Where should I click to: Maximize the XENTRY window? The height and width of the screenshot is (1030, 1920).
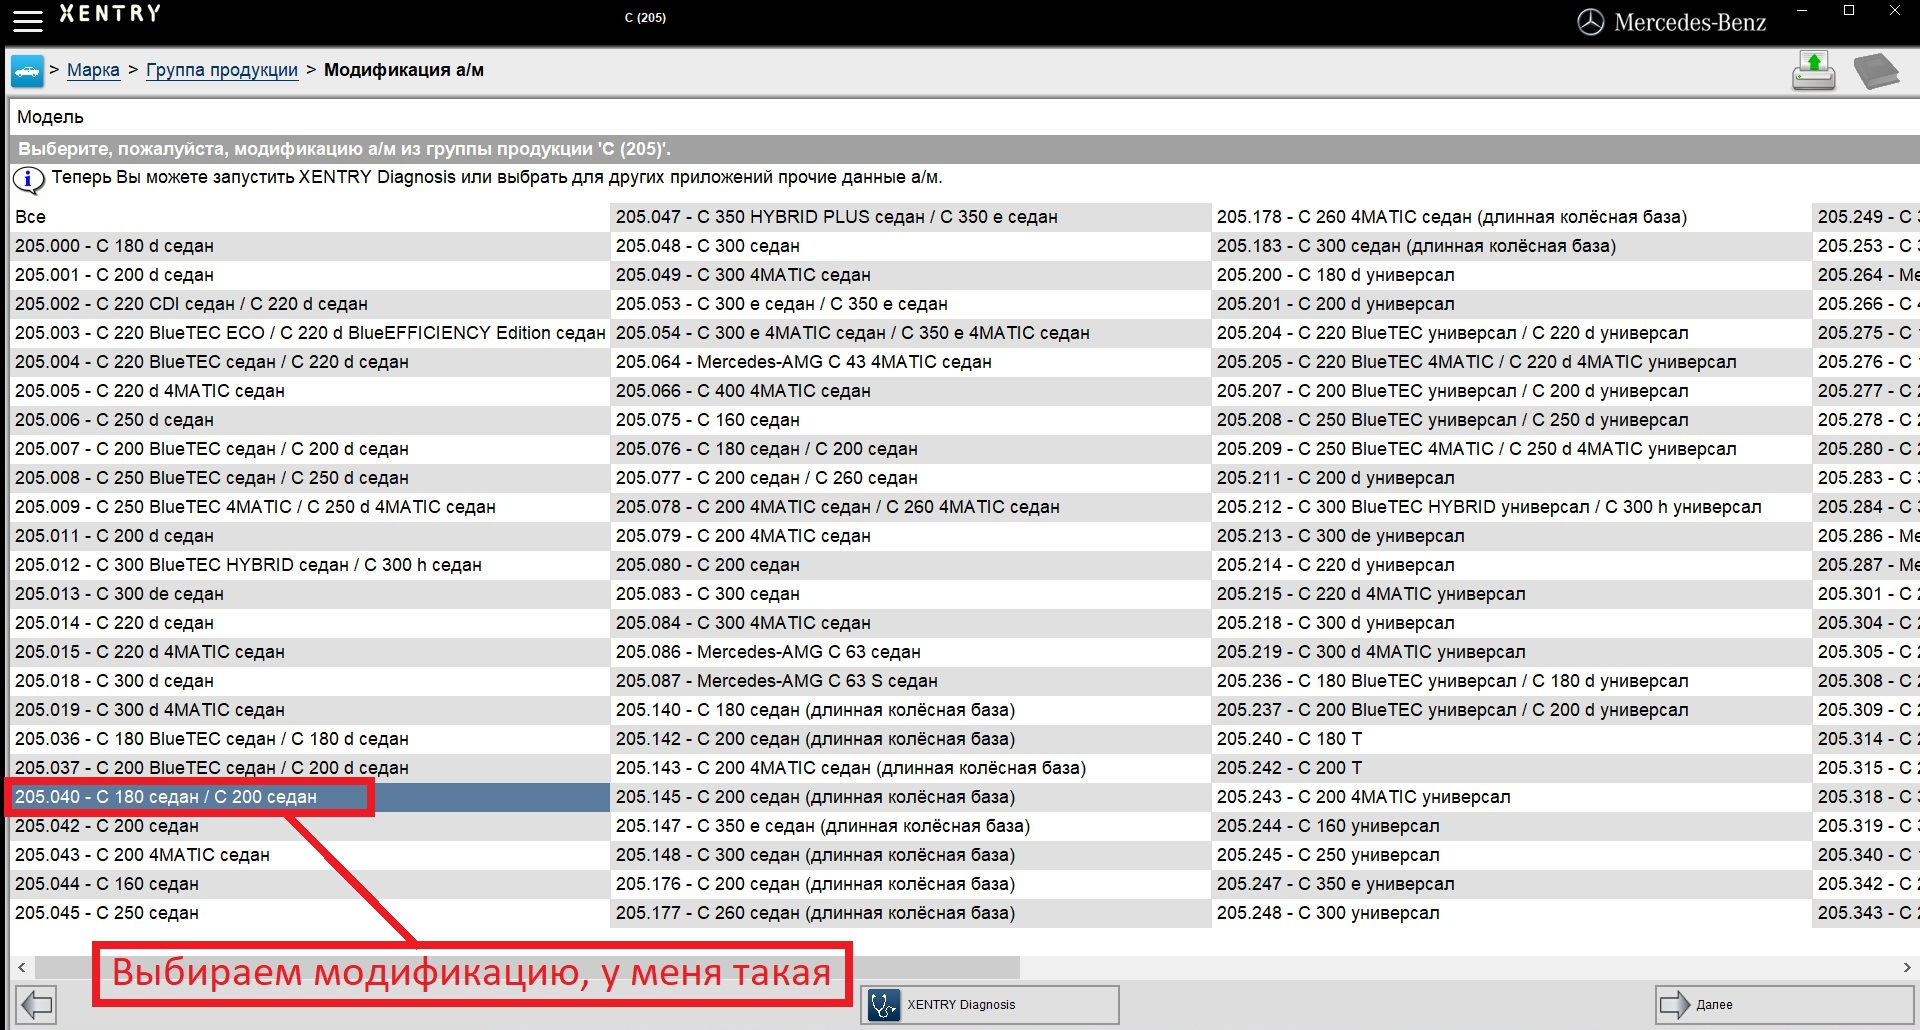coord(1849,10)
